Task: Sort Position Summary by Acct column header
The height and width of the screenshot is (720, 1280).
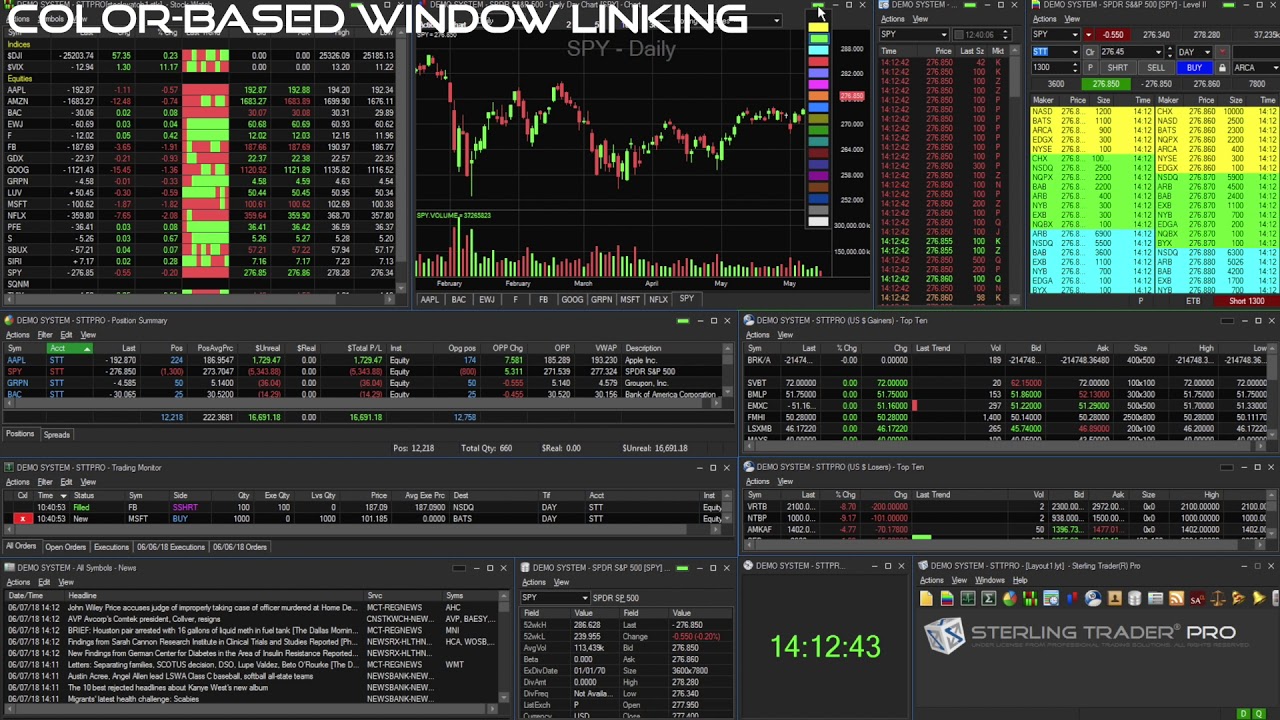Action: click(69, 348)
